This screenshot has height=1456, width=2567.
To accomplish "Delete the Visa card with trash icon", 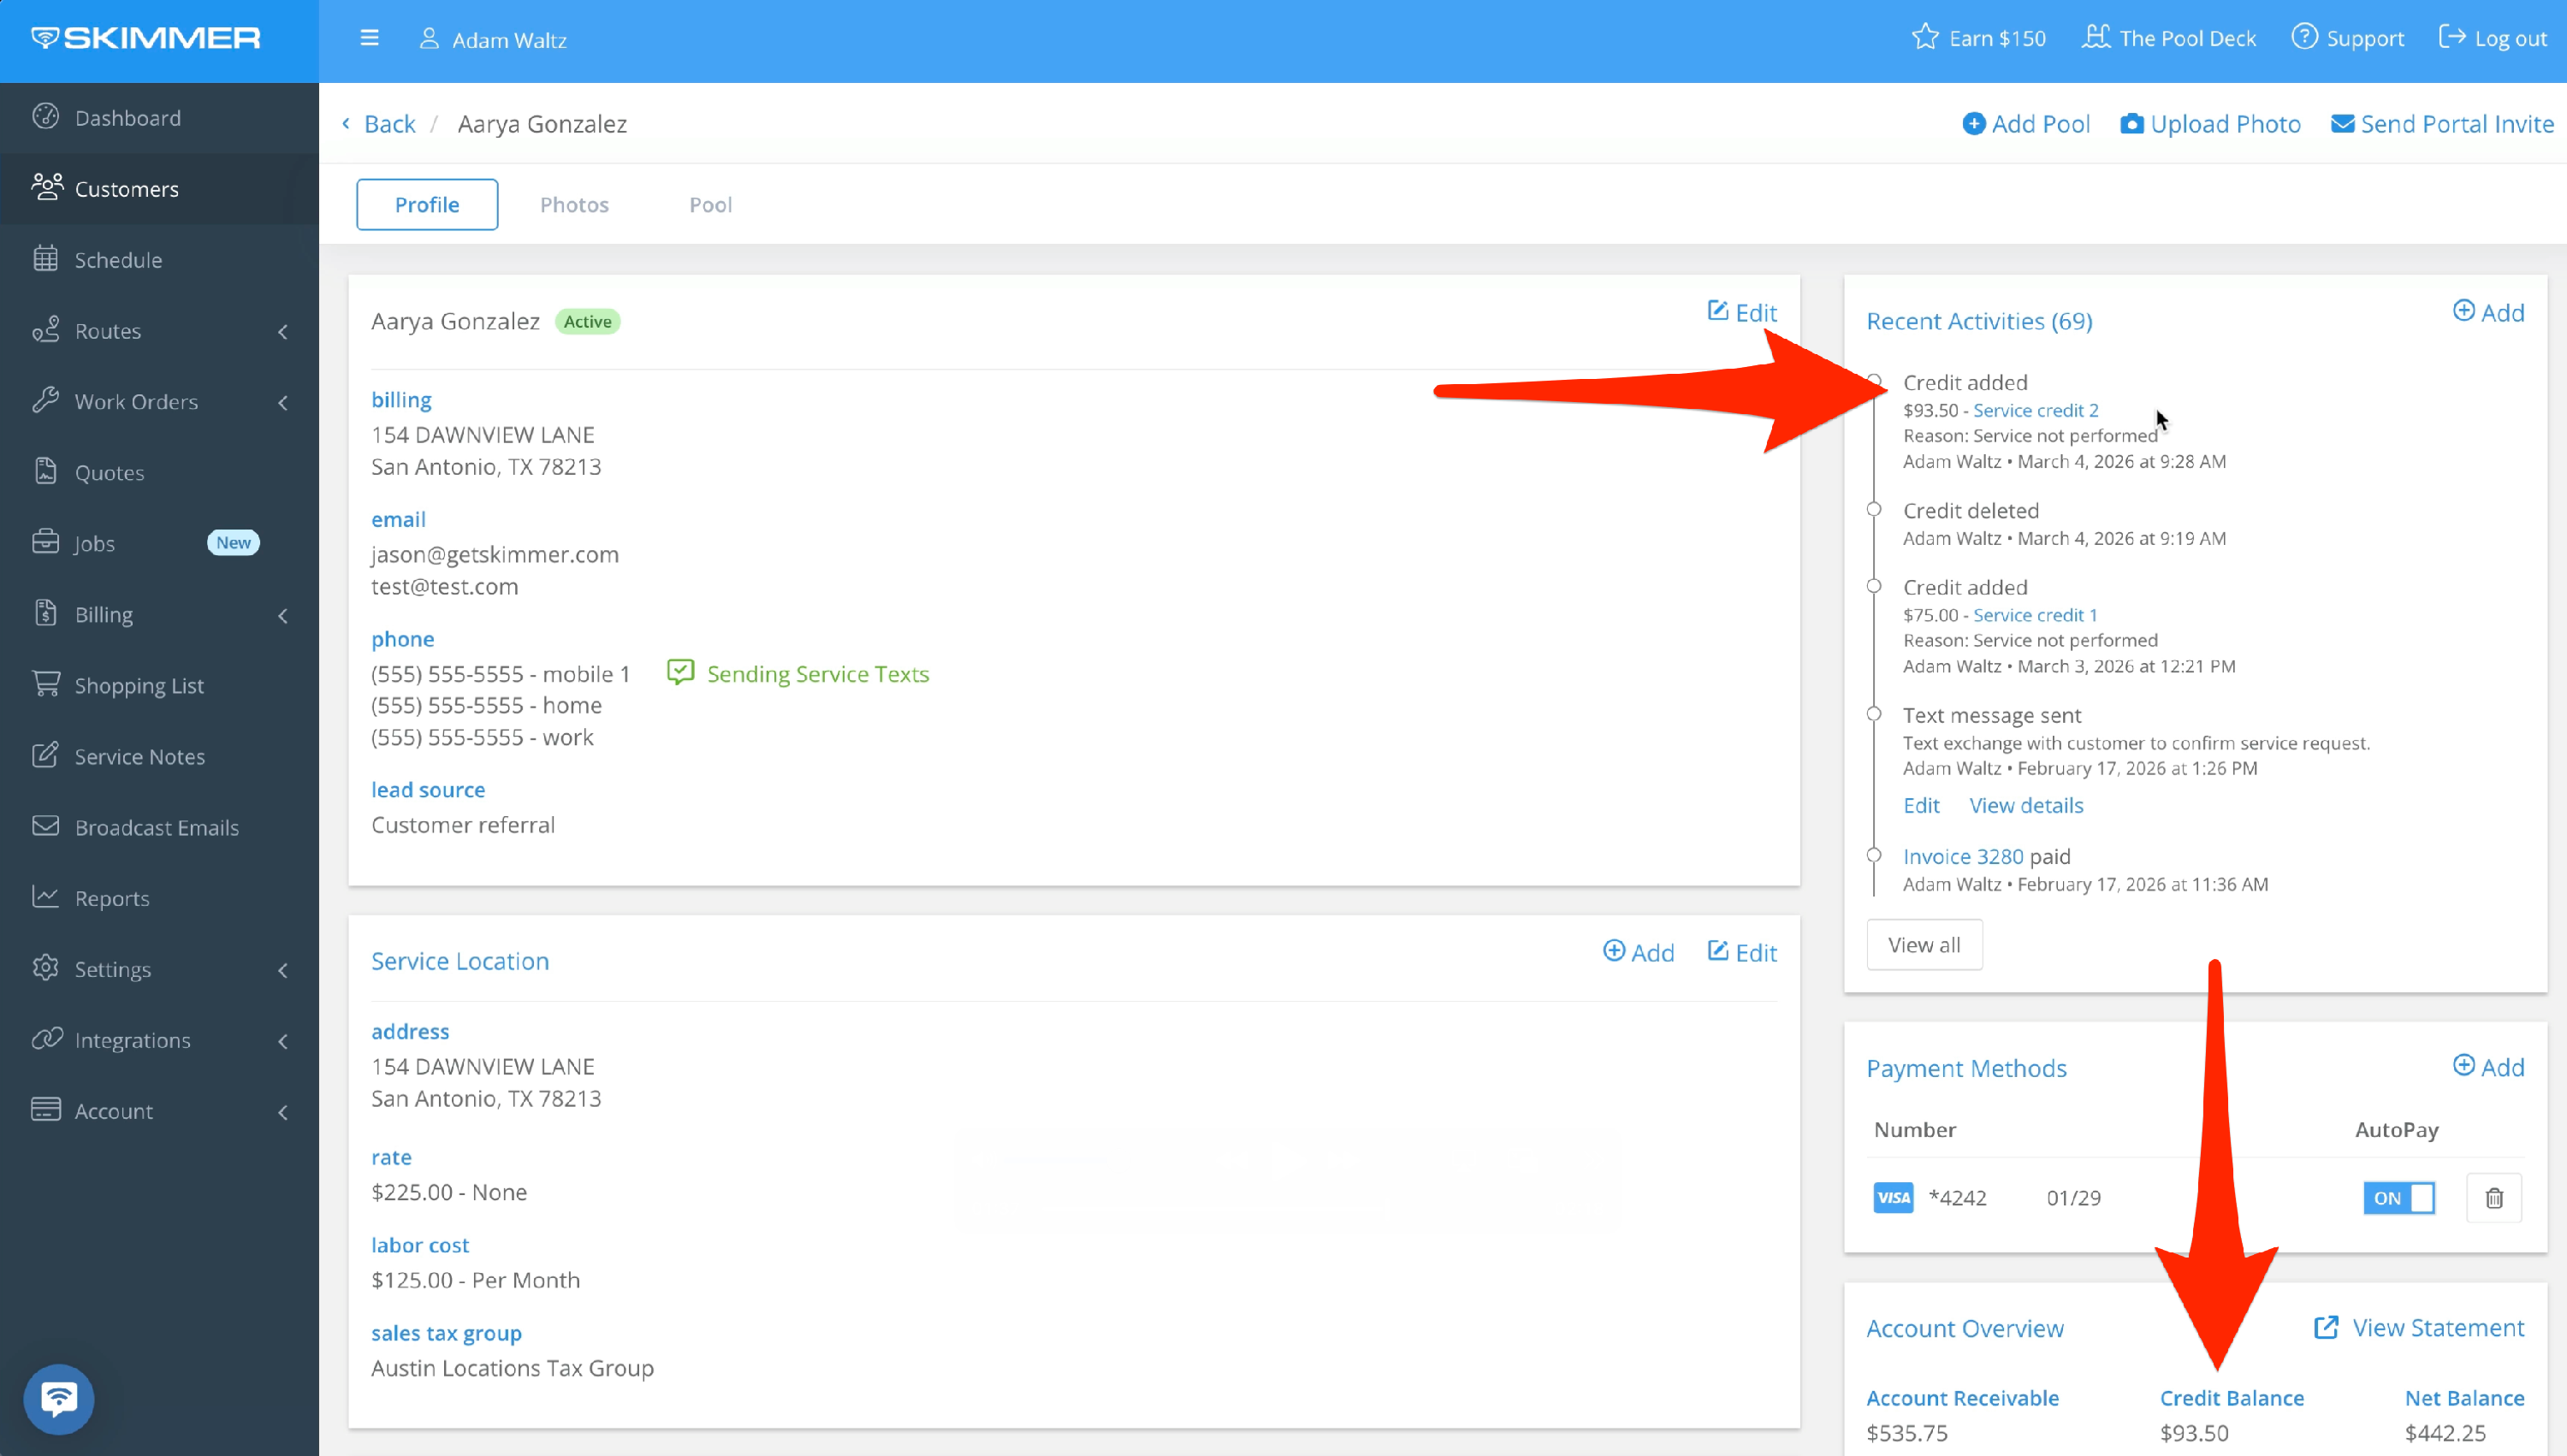I will tap(2494, 1198).
